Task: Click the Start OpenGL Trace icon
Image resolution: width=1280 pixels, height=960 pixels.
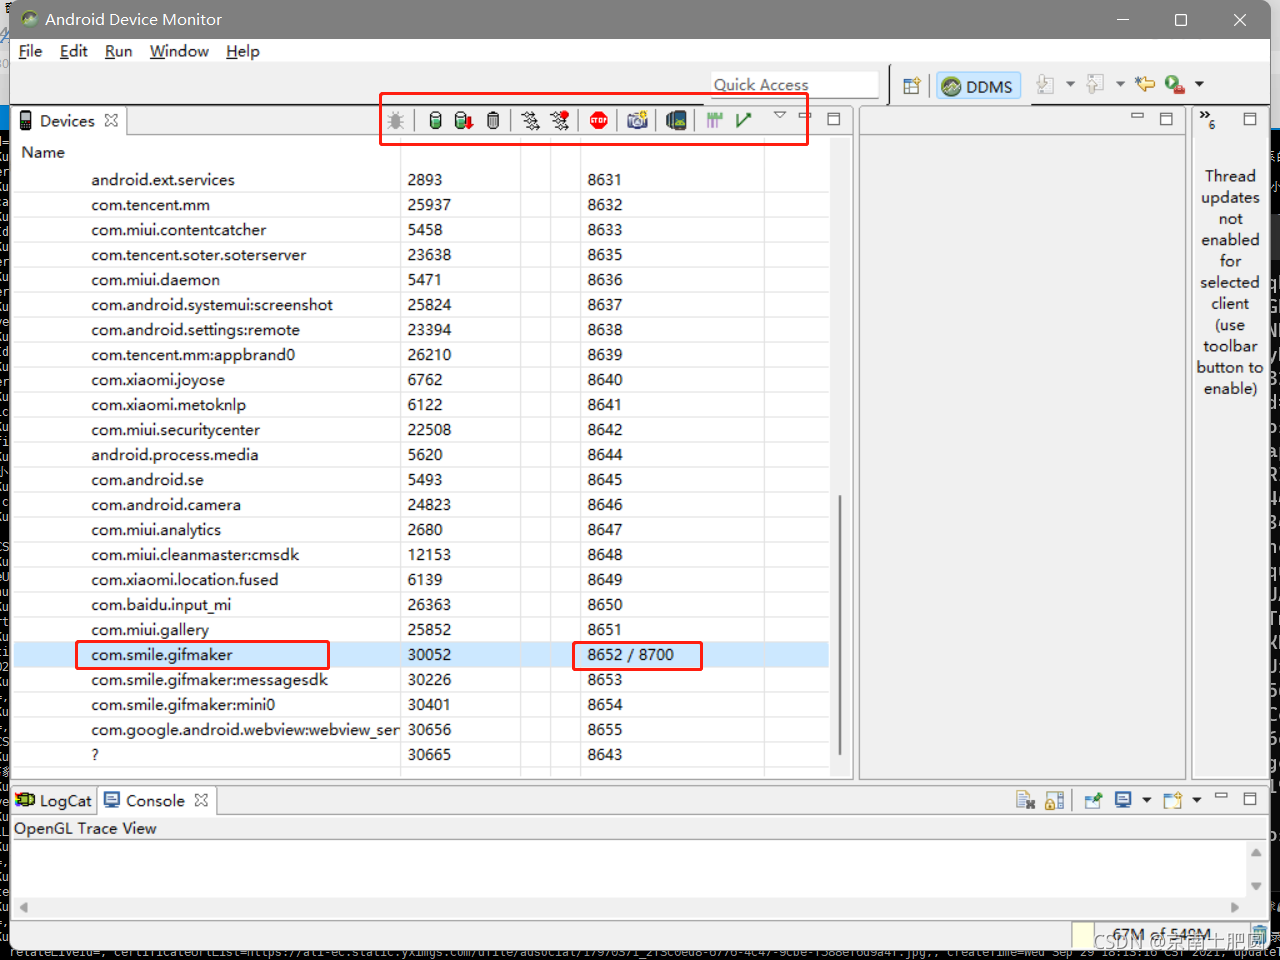Action: 743,121
